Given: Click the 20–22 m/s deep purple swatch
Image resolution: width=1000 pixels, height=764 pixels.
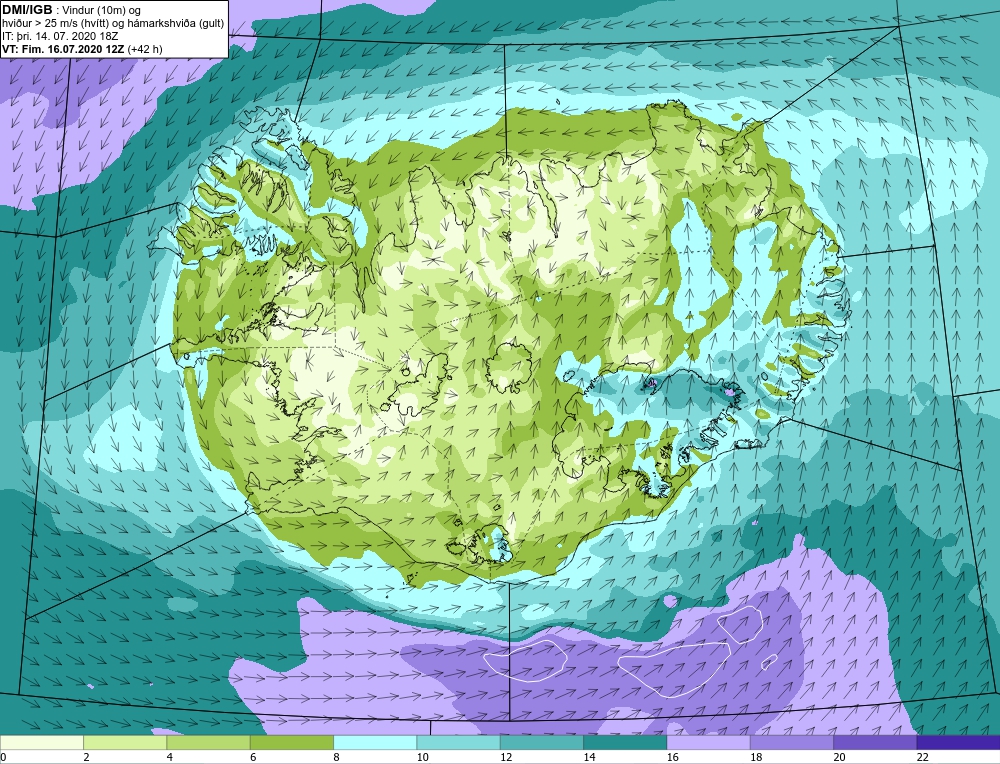Looking at the screenshot, I should point(875,743).
